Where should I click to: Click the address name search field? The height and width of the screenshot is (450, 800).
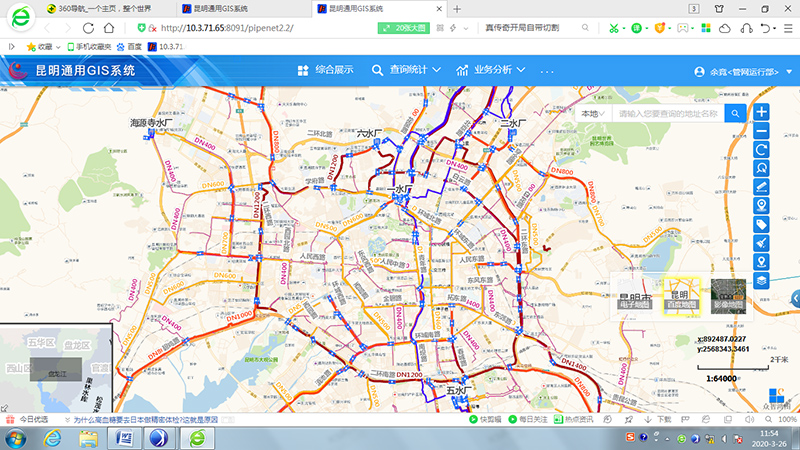pyautogui.click(x=668, y=113)
